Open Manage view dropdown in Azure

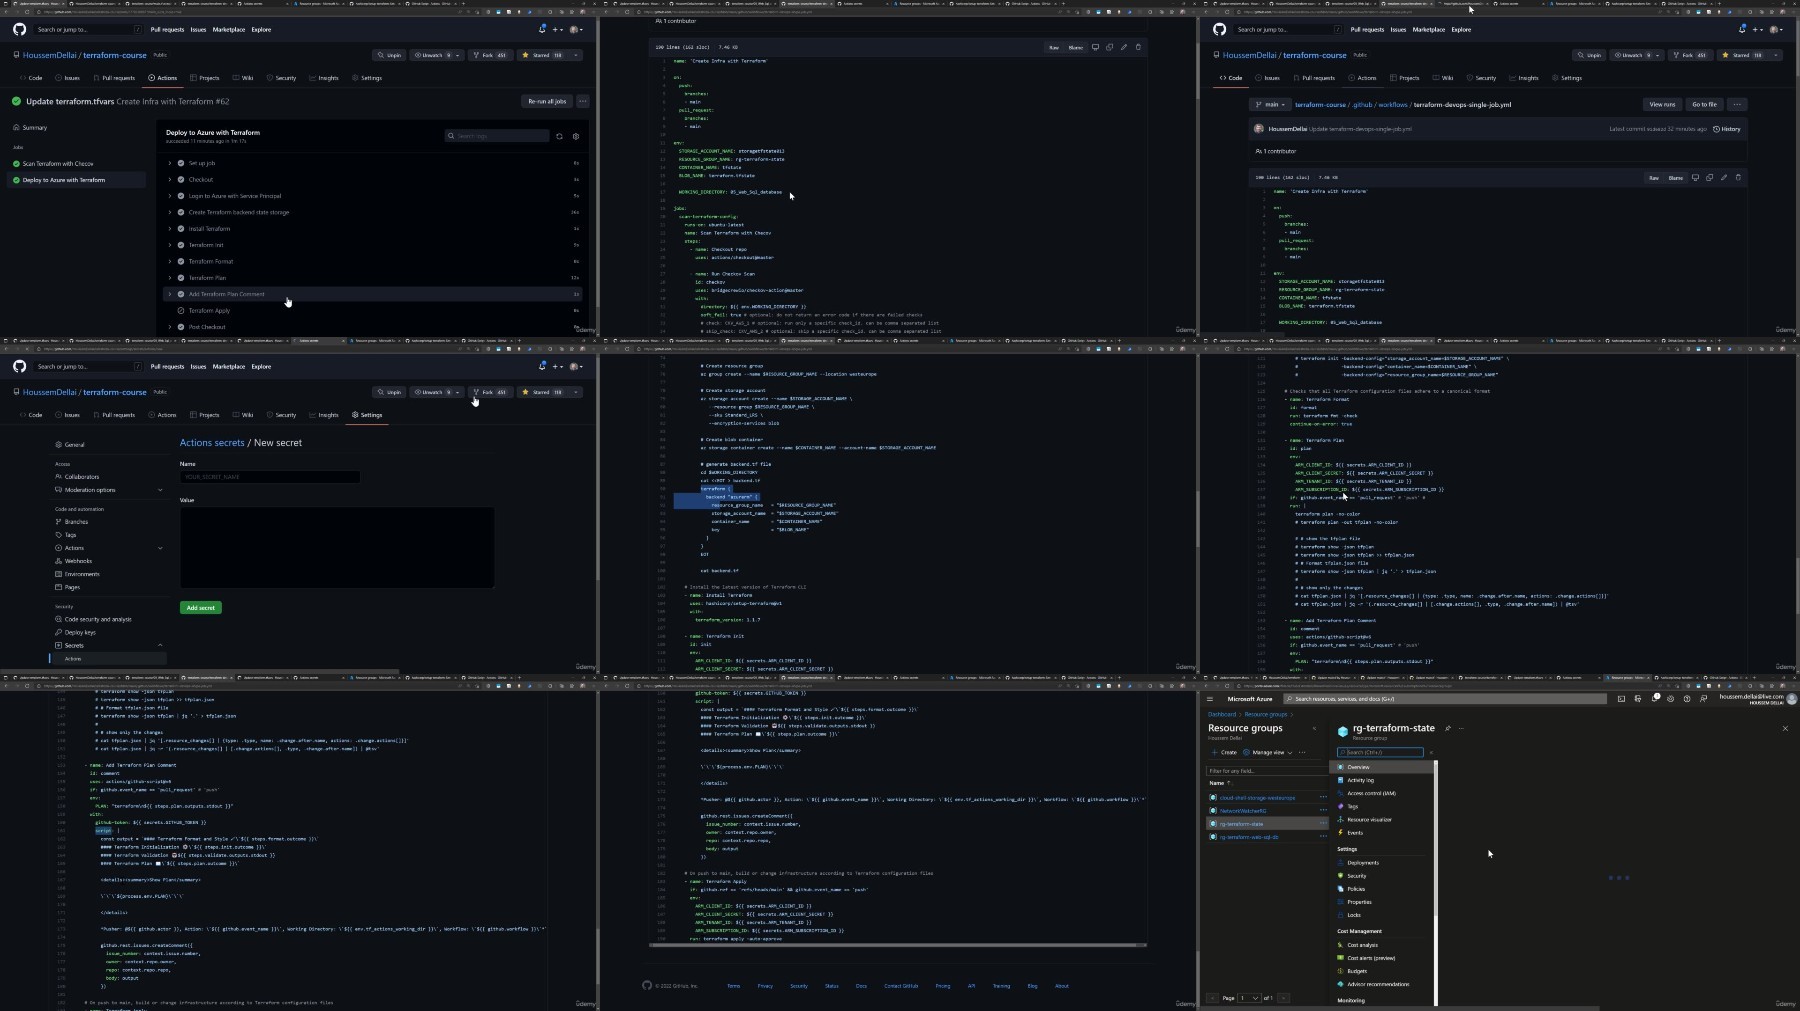(1268, 752)
